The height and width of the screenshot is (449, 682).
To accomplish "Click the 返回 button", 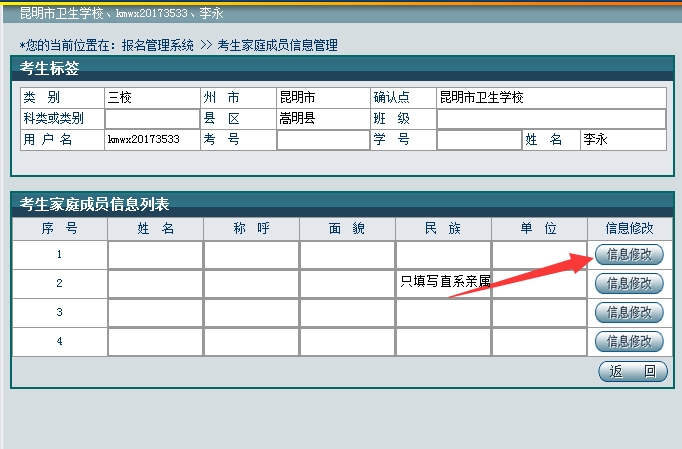I will pos(633,372).
